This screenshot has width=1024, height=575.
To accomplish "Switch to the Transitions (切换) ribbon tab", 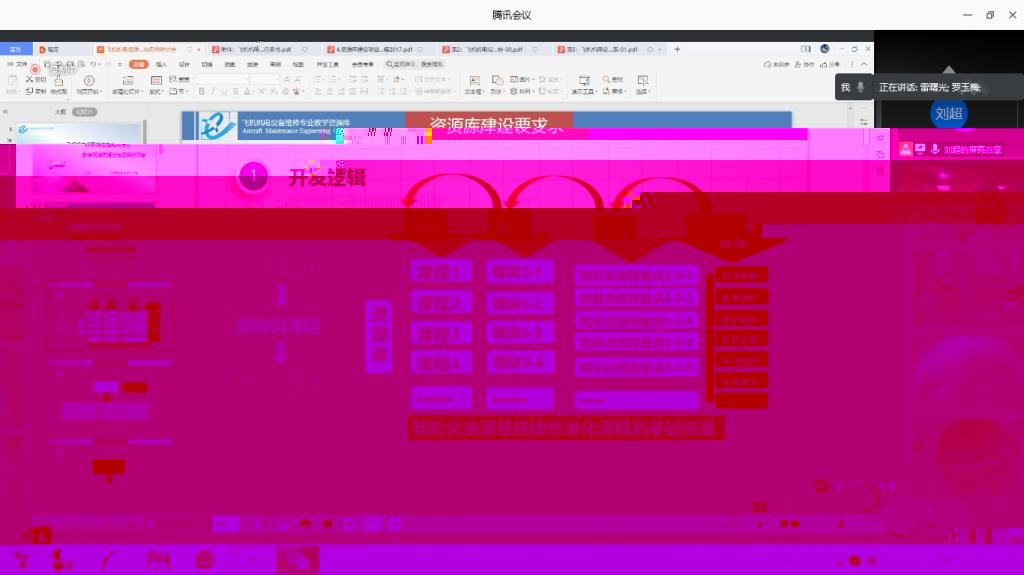I will [207, 65].
